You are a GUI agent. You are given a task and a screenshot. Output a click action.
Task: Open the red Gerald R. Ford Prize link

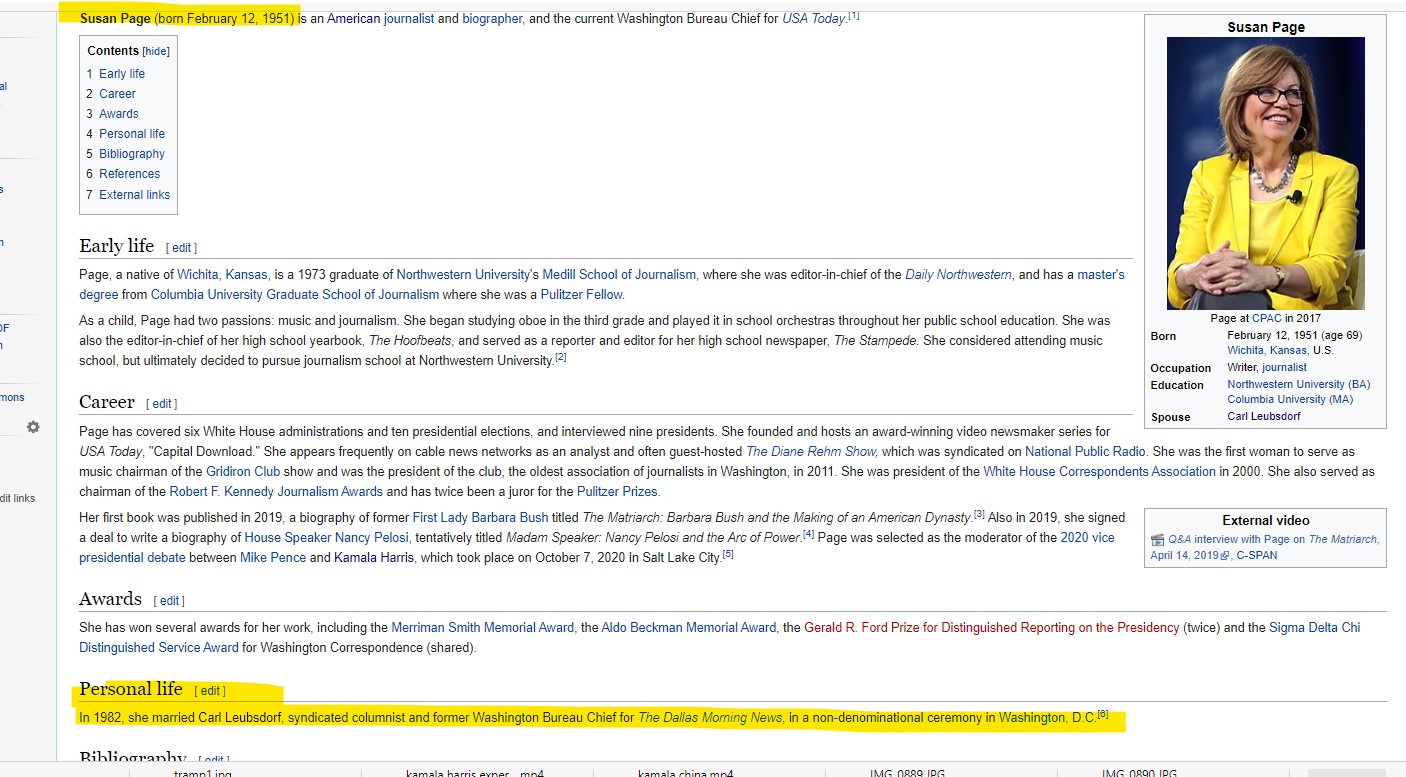[991, 628]
